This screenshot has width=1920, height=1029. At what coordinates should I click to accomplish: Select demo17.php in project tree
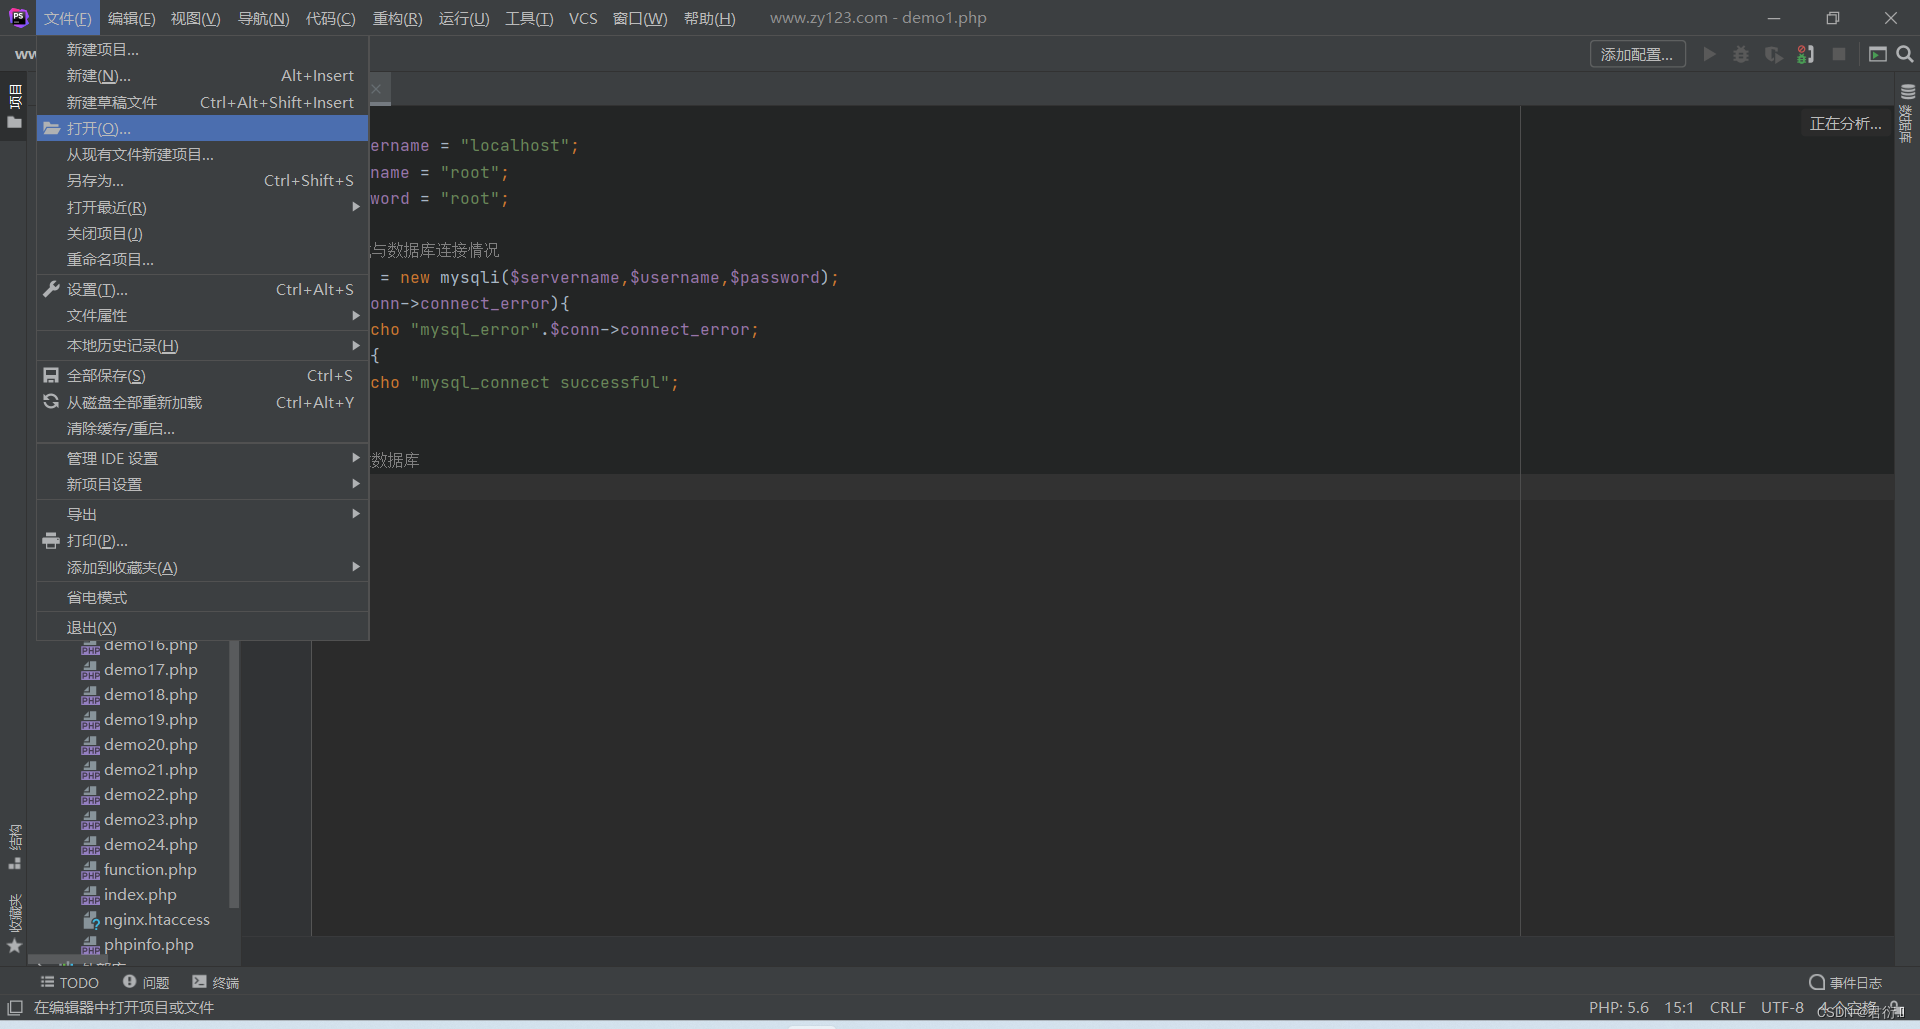[x=150, y=669]
